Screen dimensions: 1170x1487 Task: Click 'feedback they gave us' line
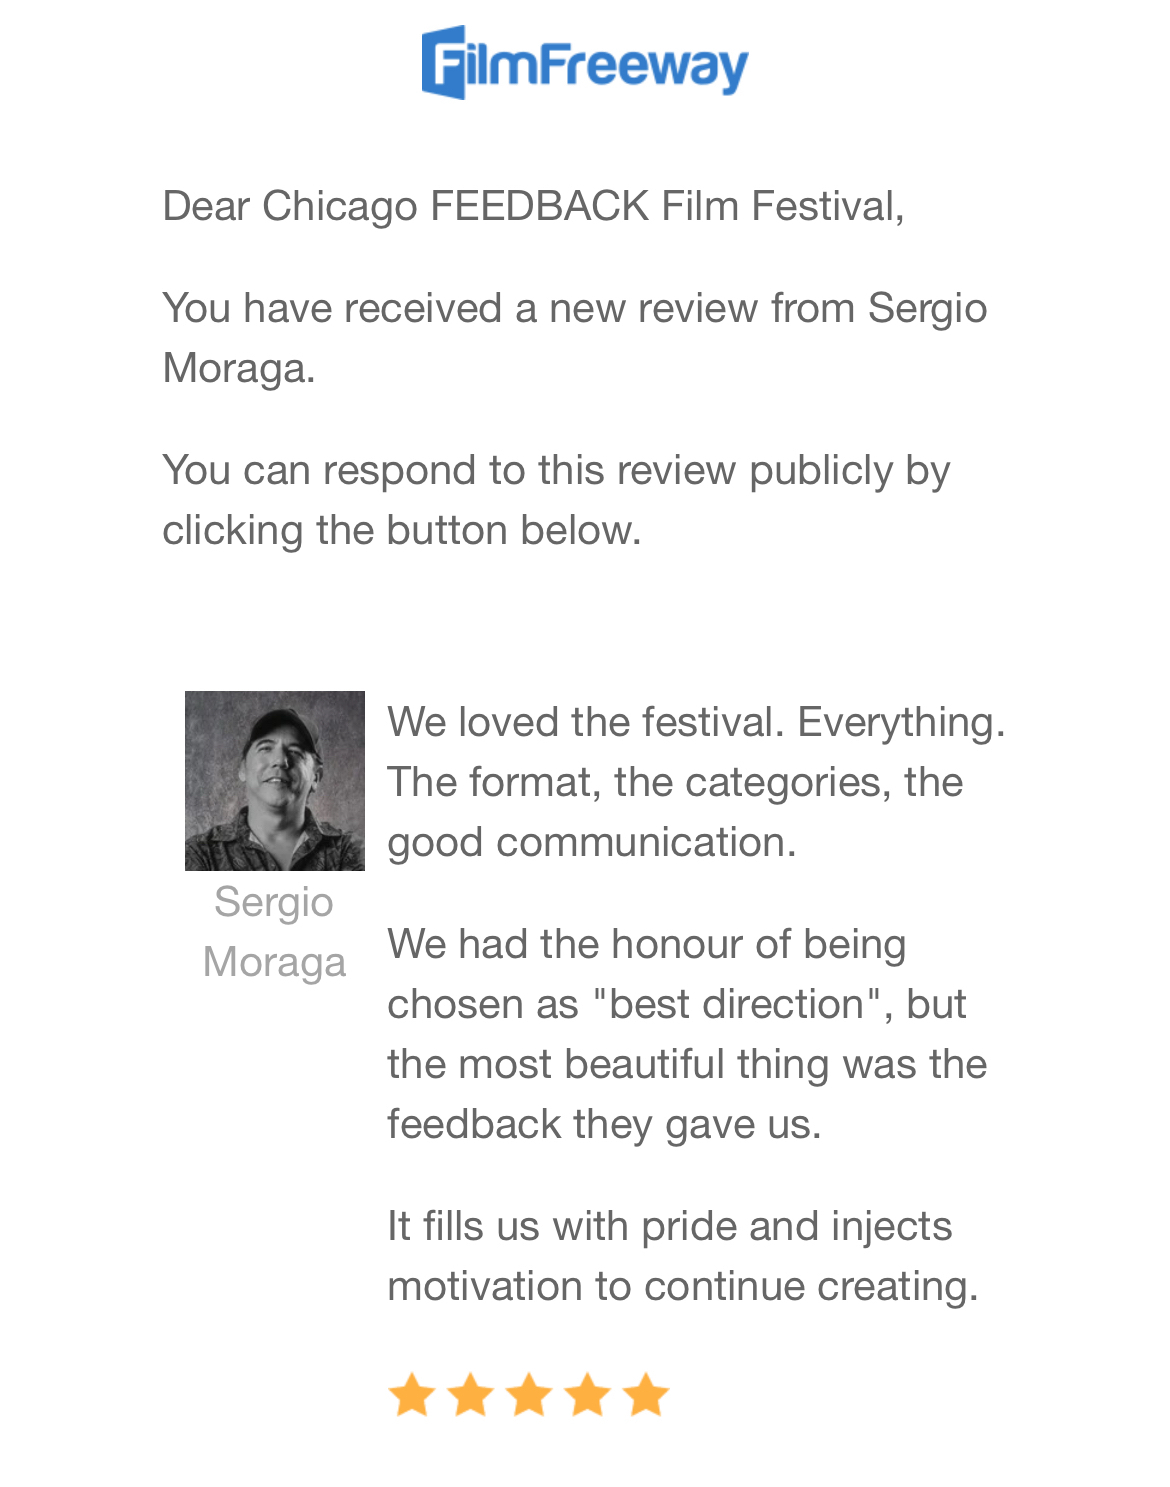pyautogui.click(x=604, y=1124)
